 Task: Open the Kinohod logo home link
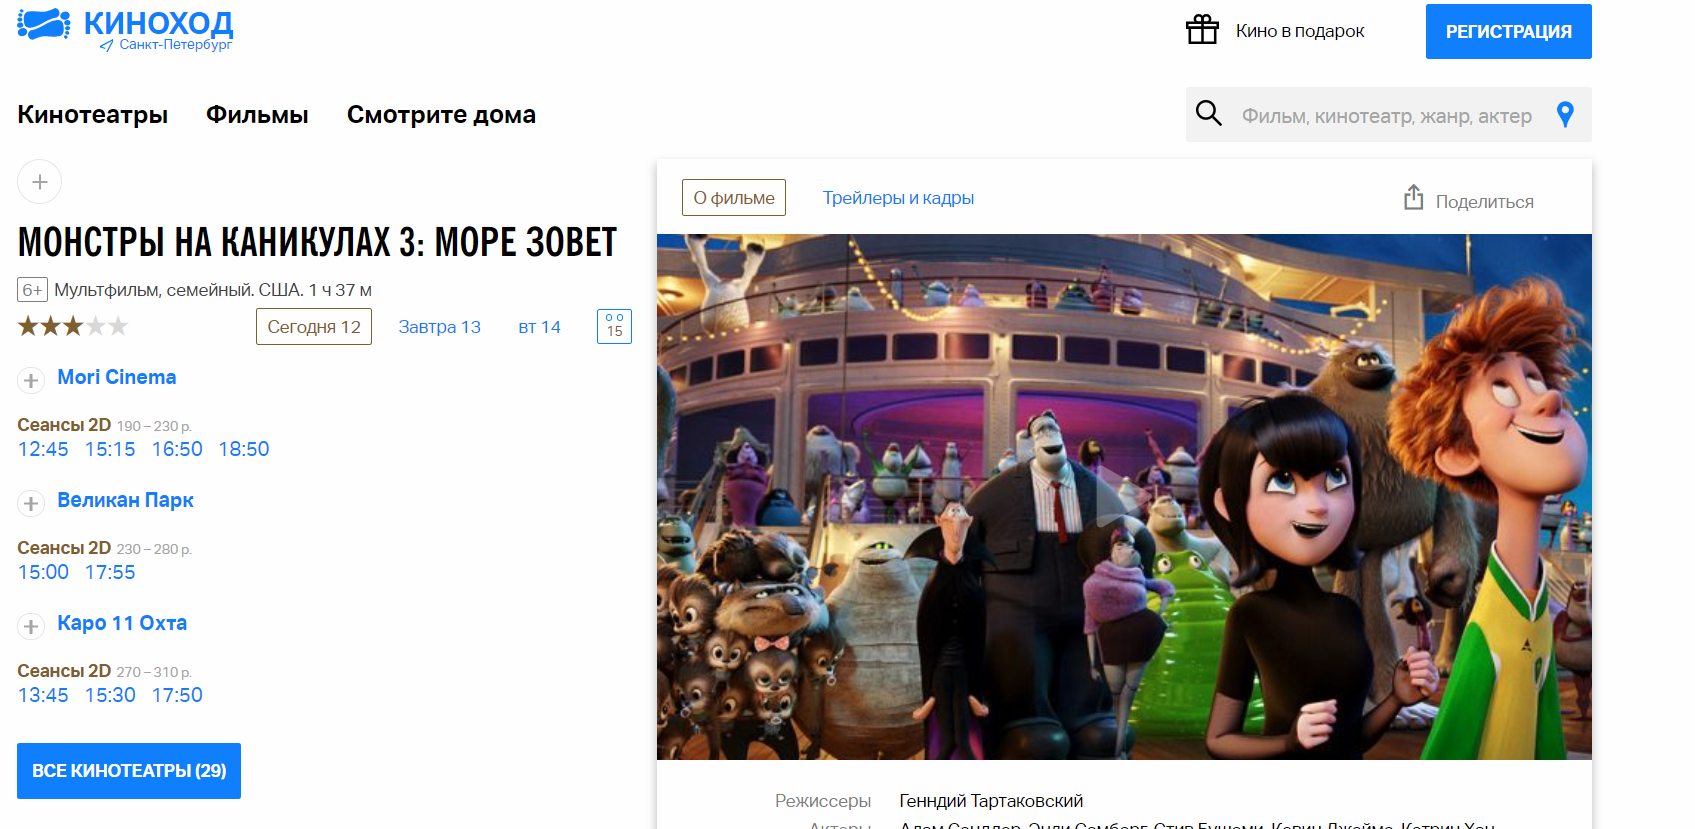point(125,22)
